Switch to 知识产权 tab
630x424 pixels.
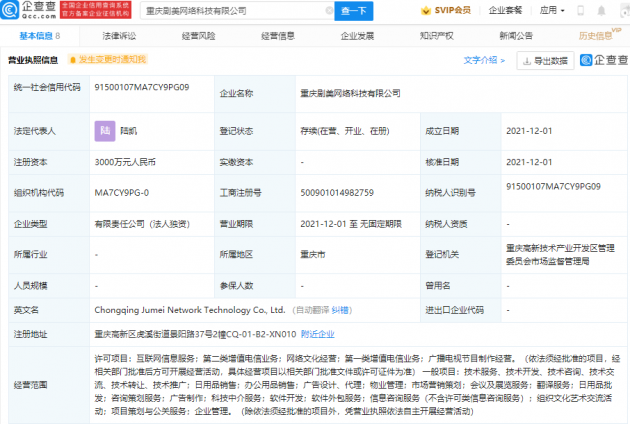[437, 36]
